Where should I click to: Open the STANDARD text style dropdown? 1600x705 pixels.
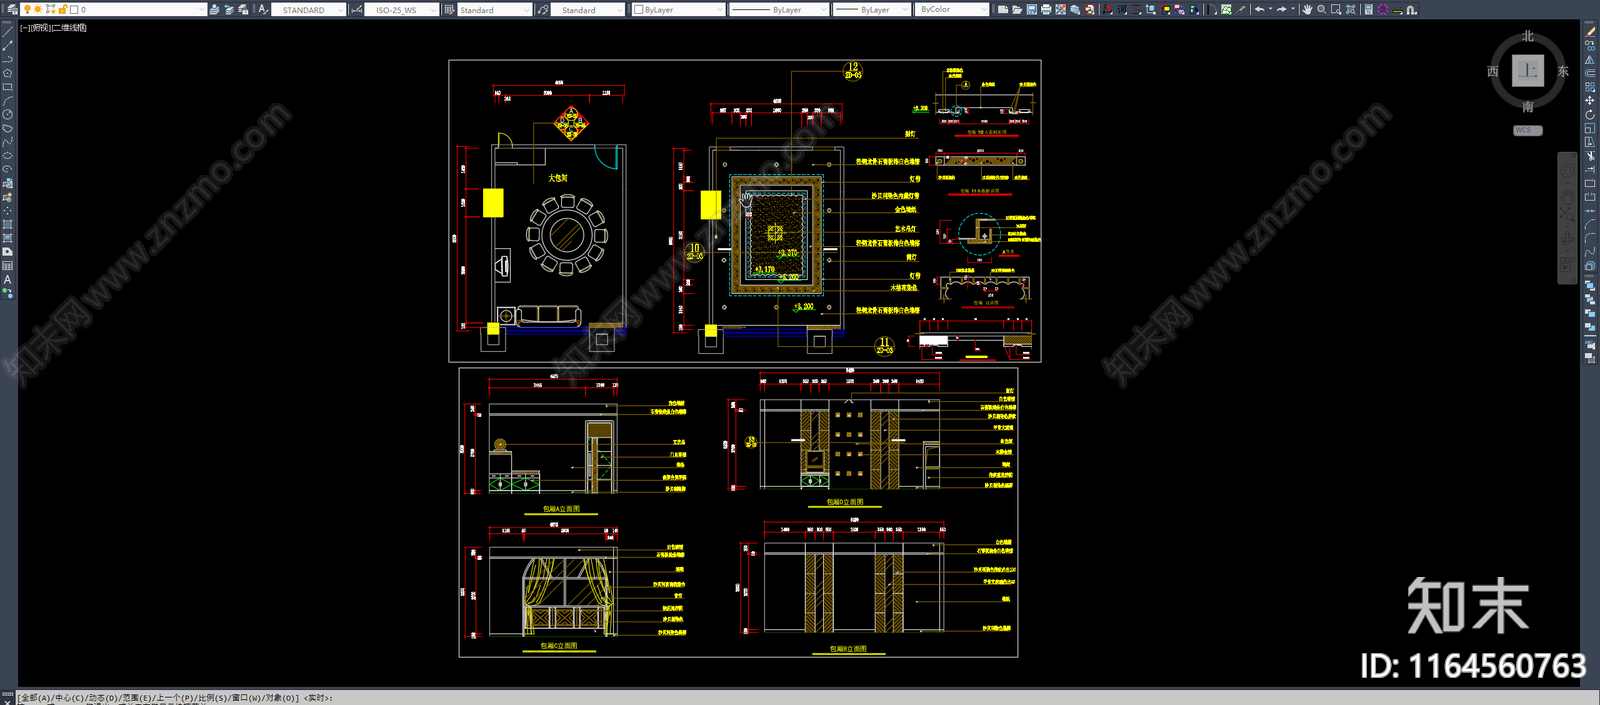pos(340,9)
